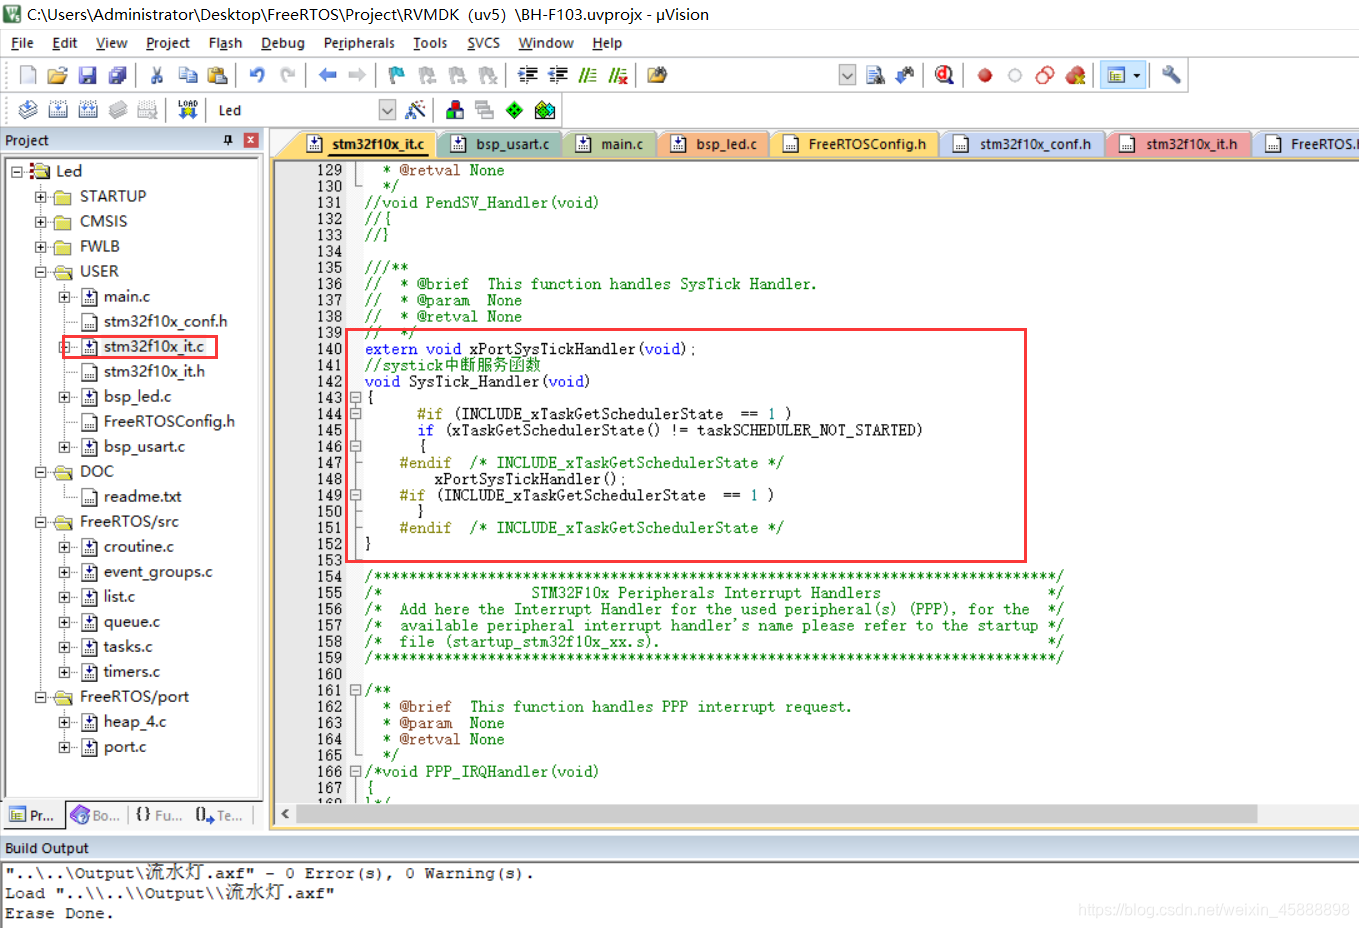Viewport: 1359px width, 928px height.
Task: Close the Project panel
Action: (251, 141)
